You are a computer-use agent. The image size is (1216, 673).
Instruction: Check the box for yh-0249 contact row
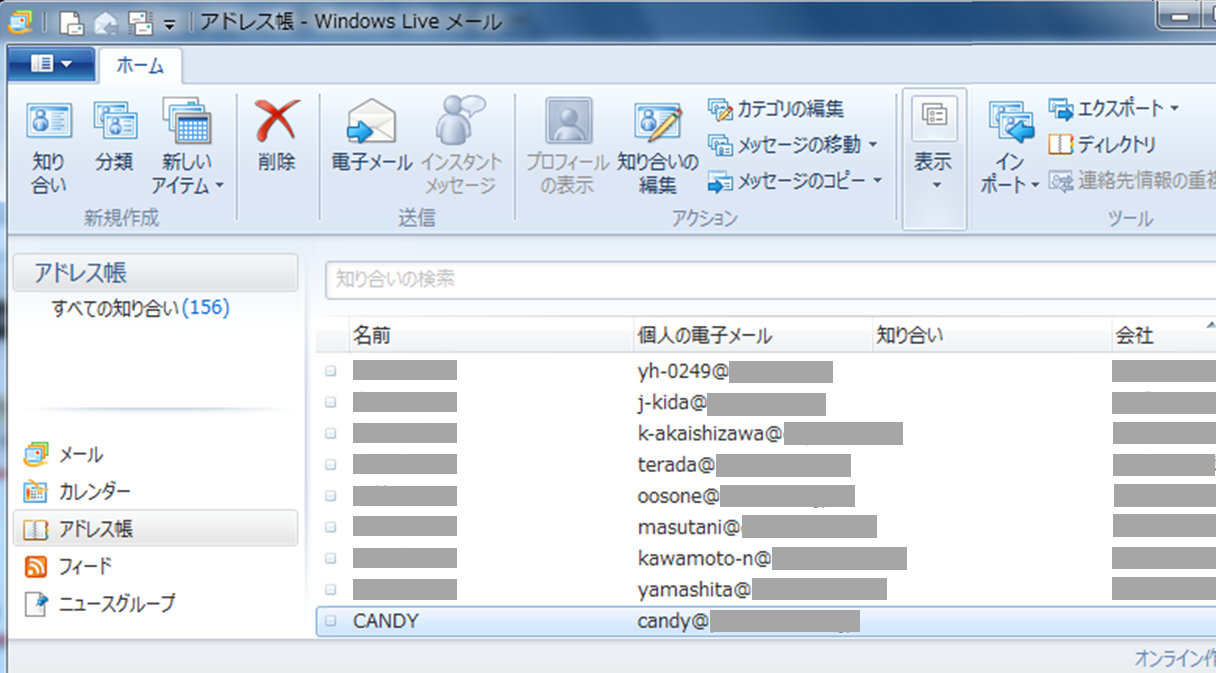(331, 372)
